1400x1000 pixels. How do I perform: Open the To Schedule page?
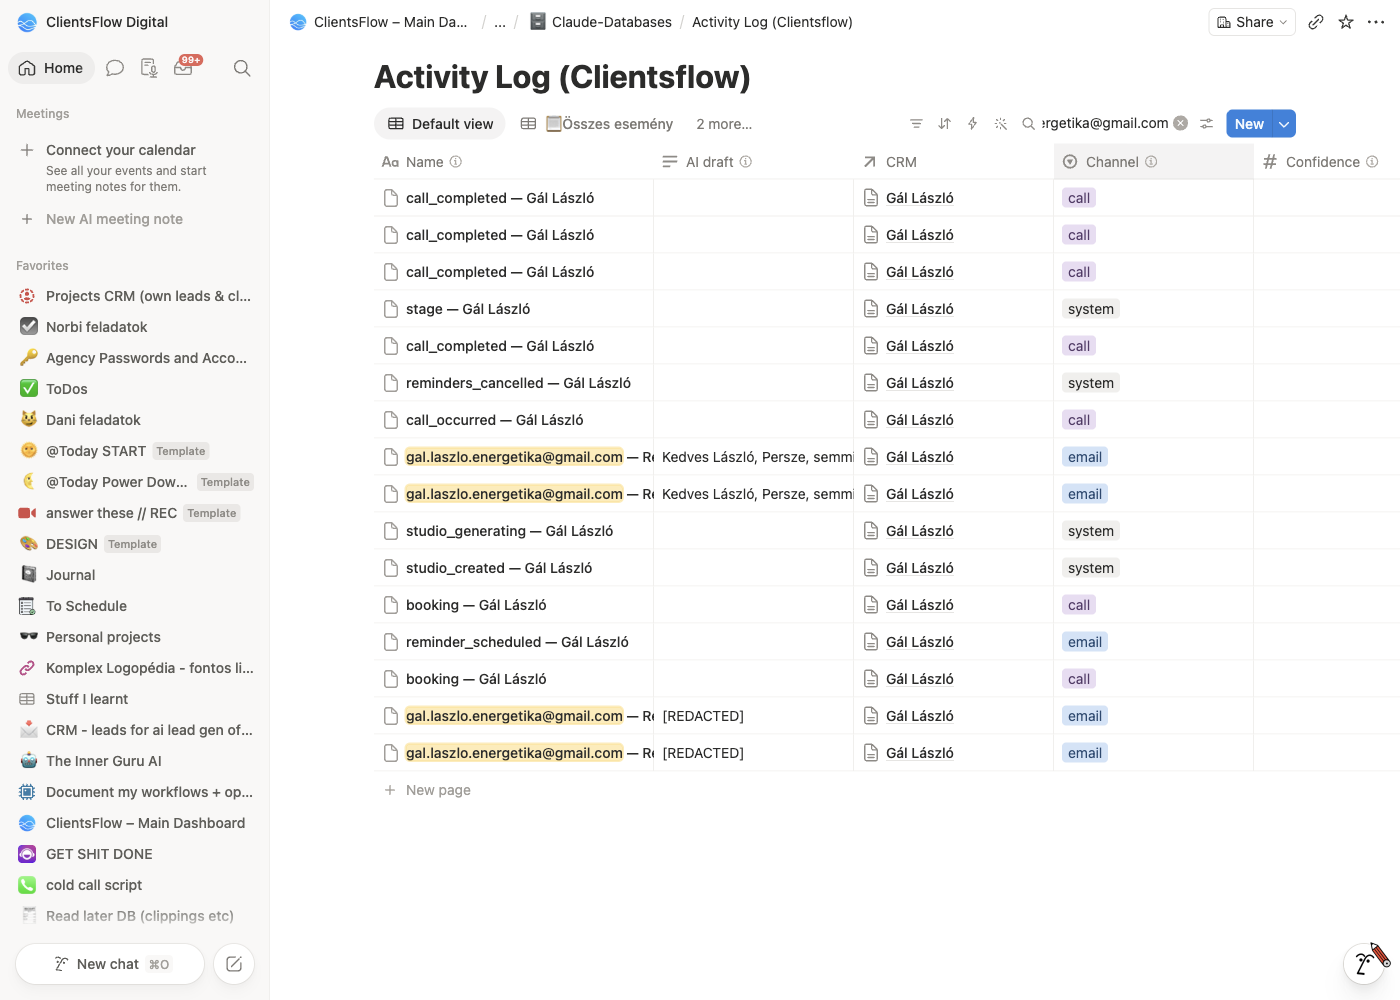click(135, 606)
